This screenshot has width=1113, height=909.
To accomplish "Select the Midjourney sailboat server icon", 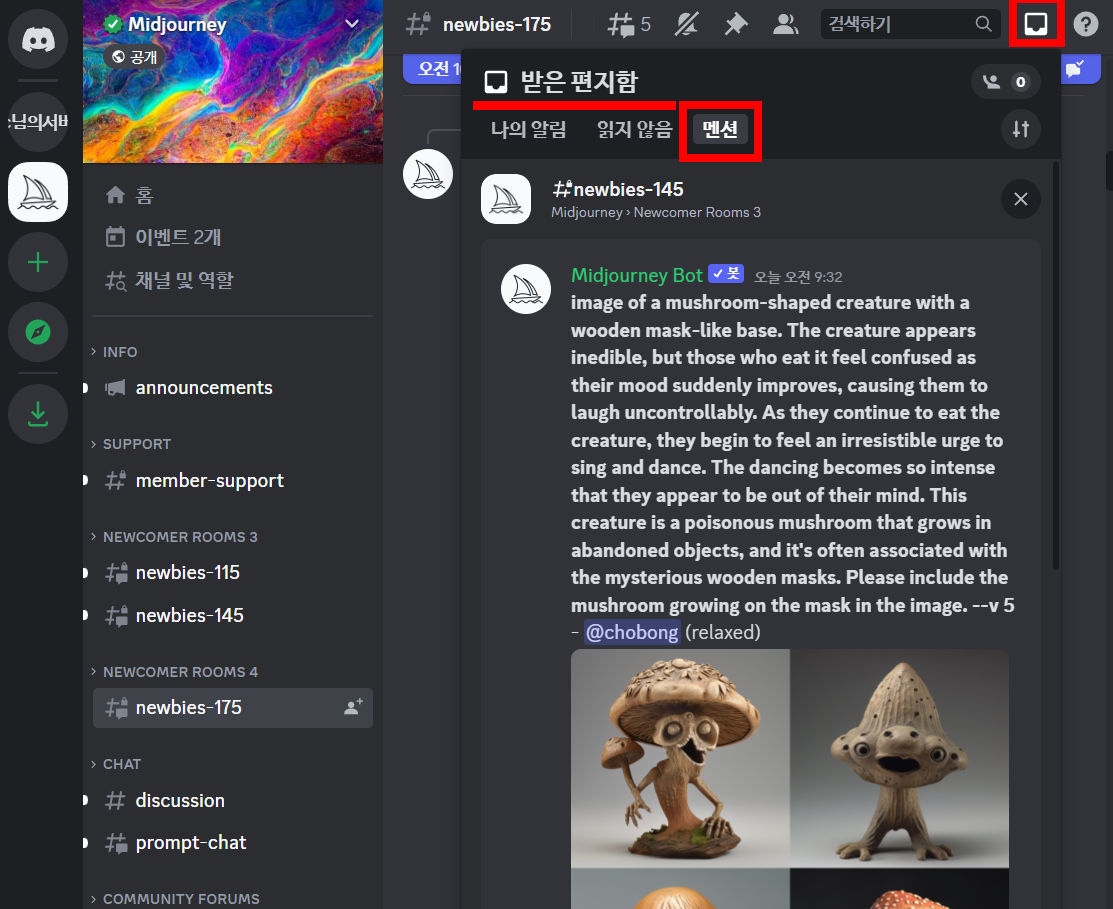I will click(38, 192).
